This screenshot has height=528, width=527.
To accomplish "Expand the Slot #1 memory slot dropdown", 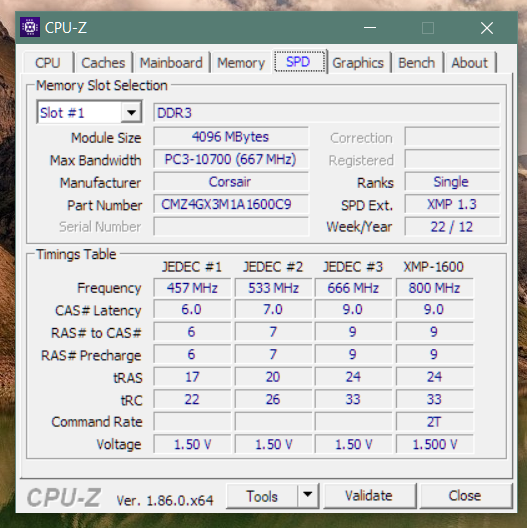I will pyautogui.click(x=131, y=112).
